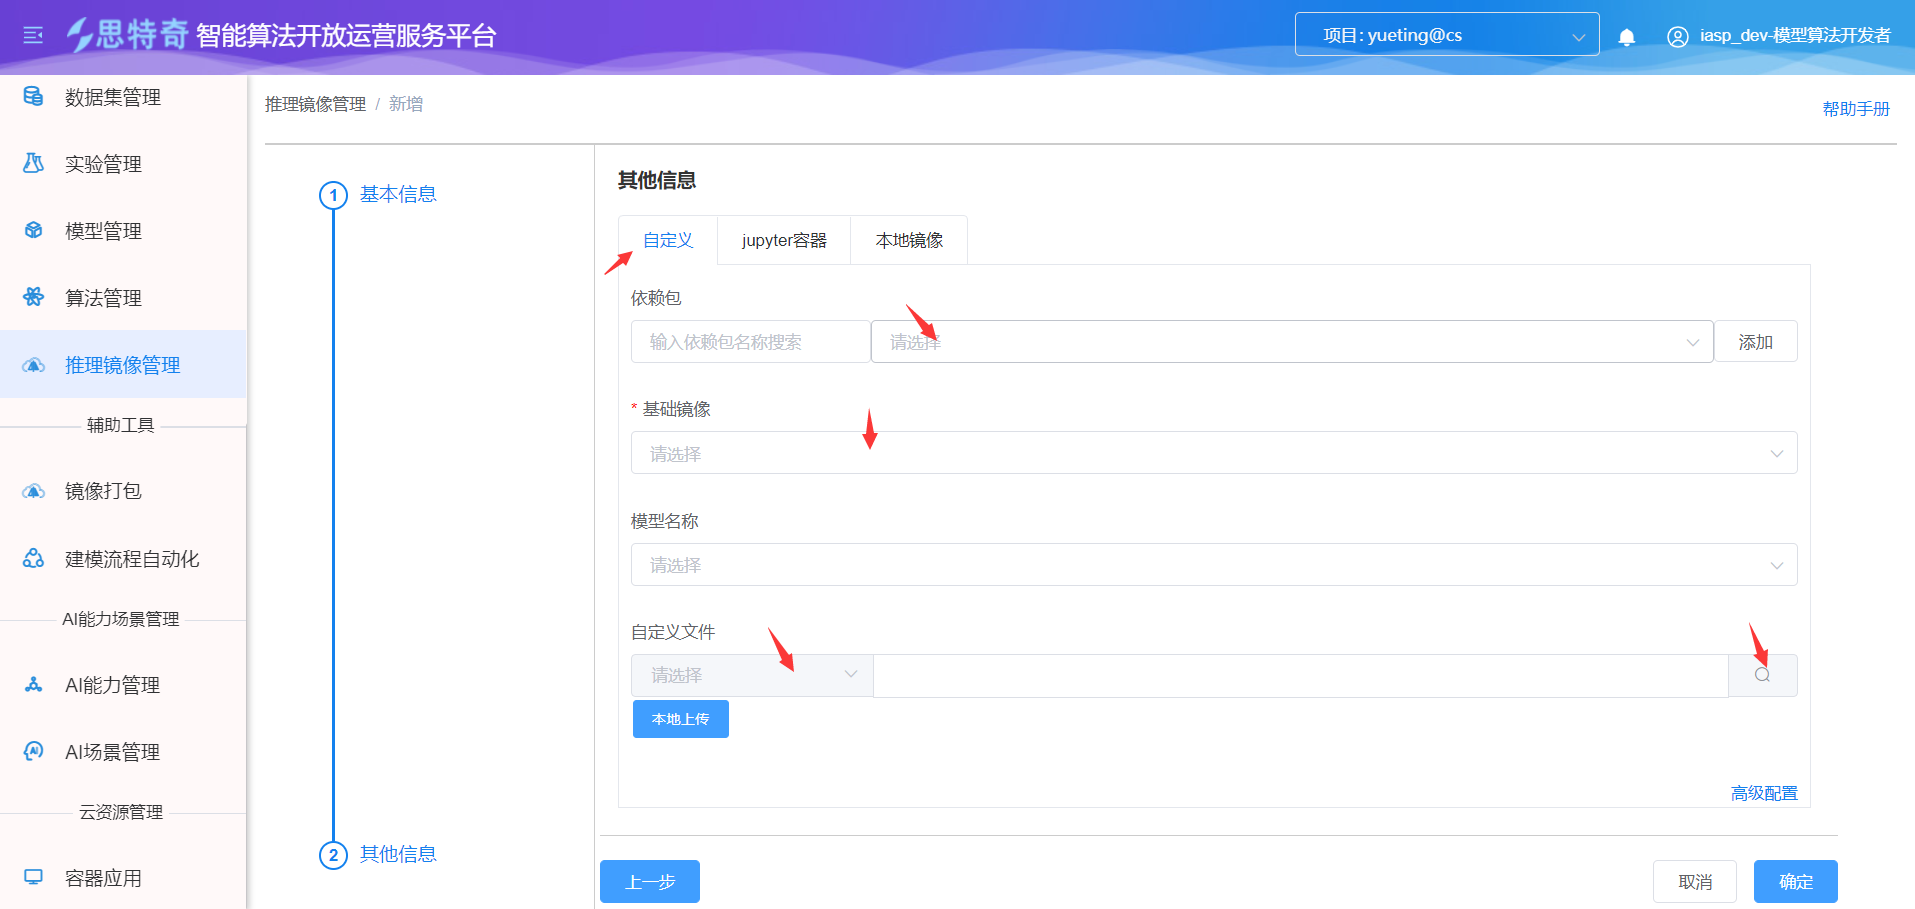1915x909 pixels.
Task: Collapse the sidebar with the hamburger icon
Action: point(33,36)
